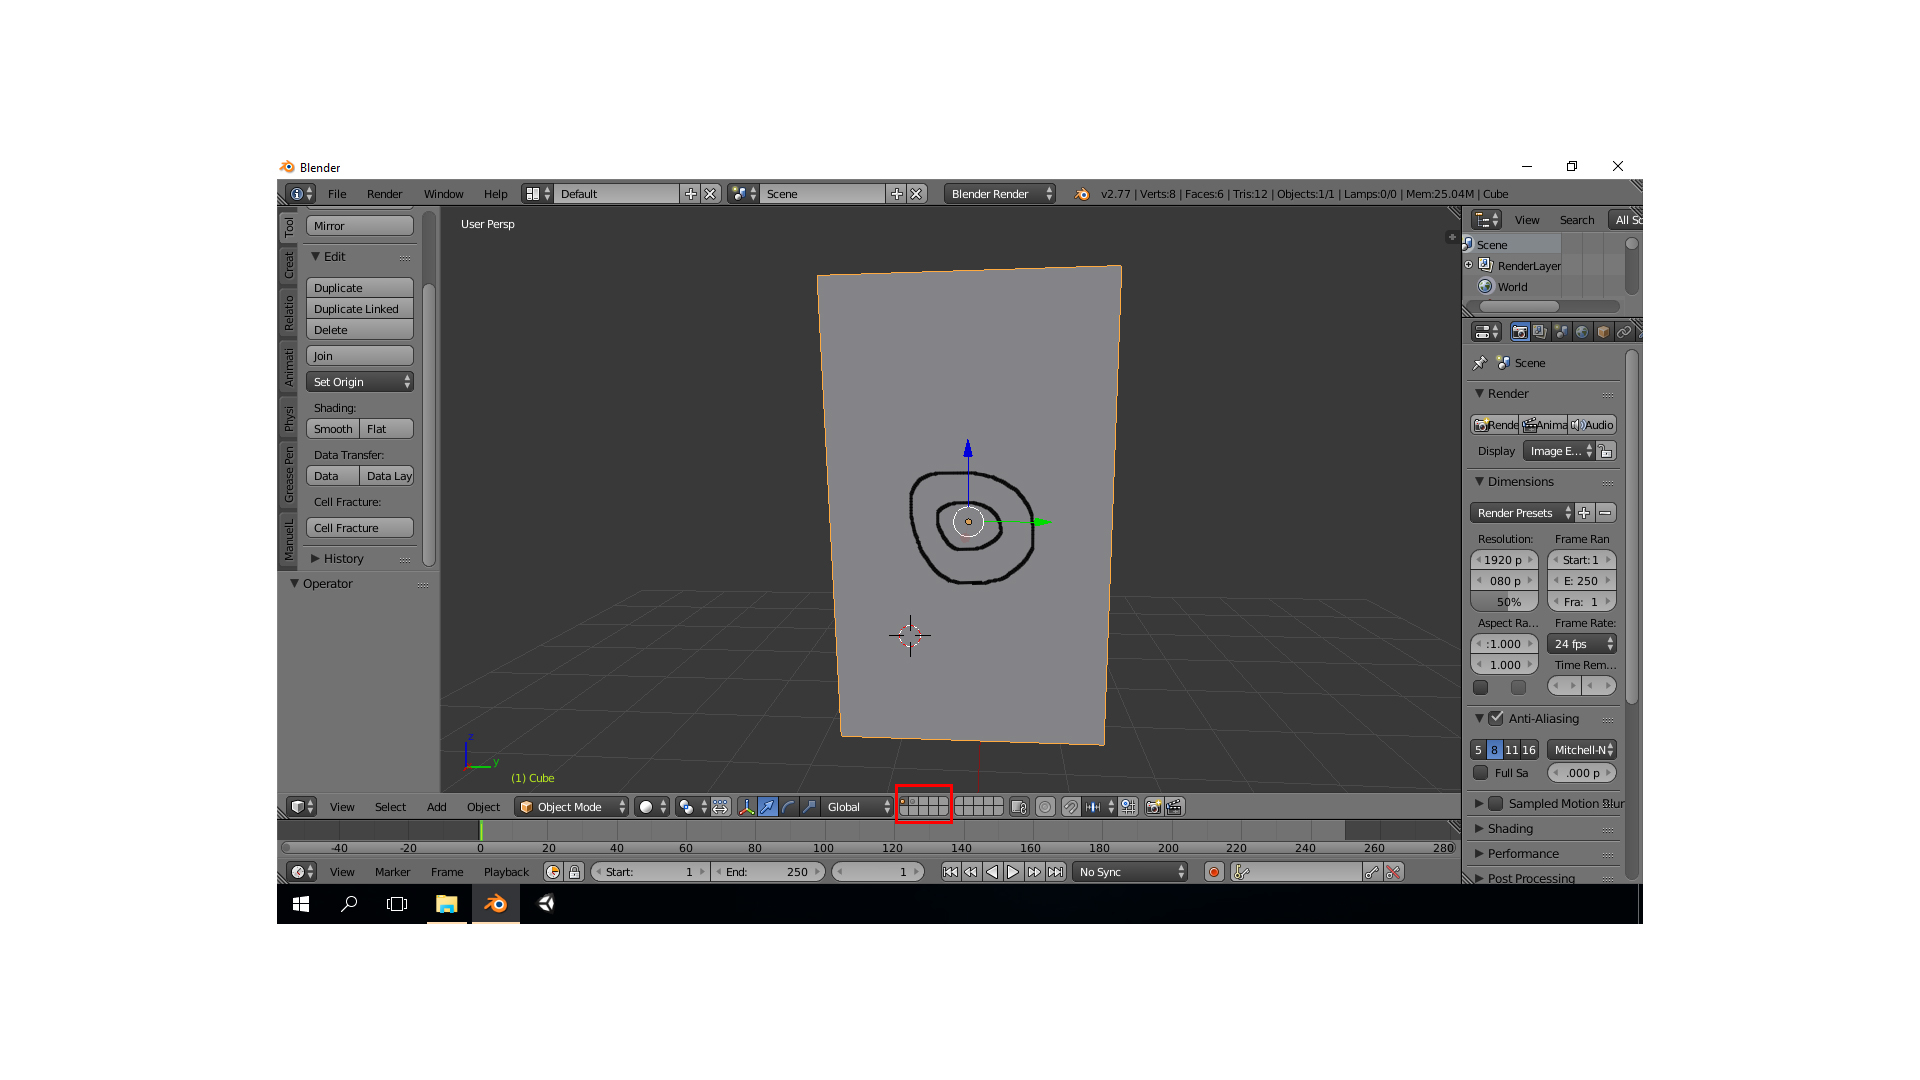
Task: Click the Smooth shading button
Action: 332,429
